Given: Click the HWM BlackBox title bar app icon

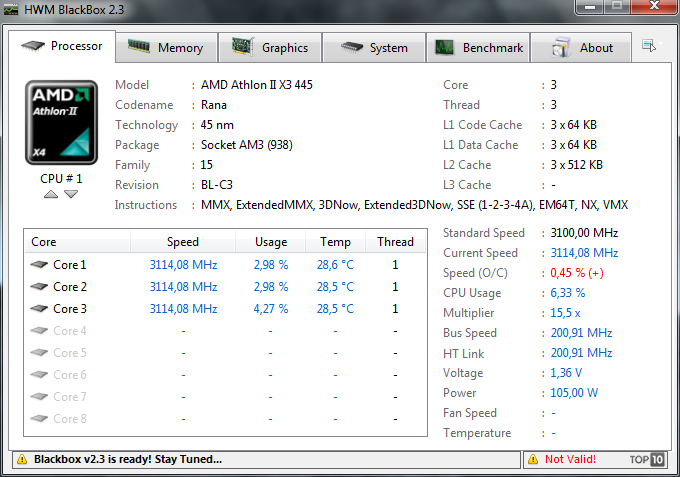Looking at the screenshot, I should click(x=11, y=10).
